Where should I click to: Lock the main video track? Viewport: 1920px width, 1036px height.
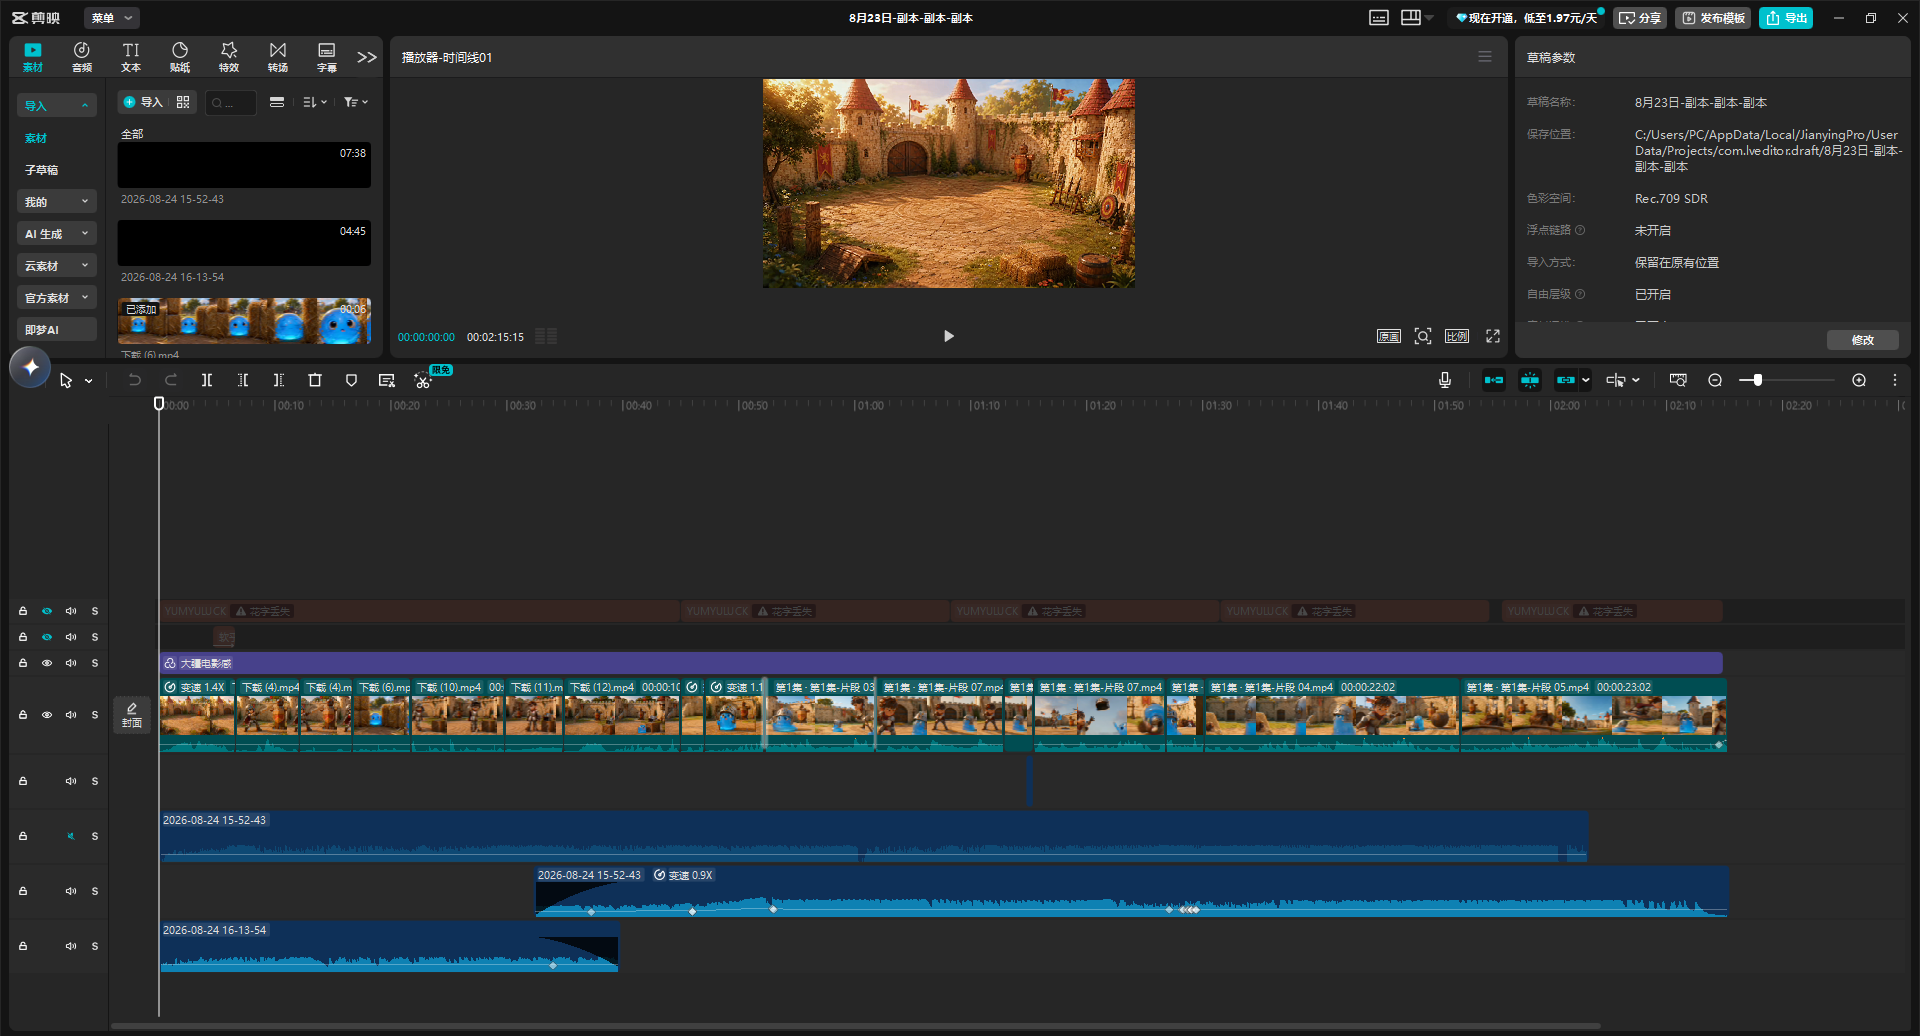pos(23,715)
